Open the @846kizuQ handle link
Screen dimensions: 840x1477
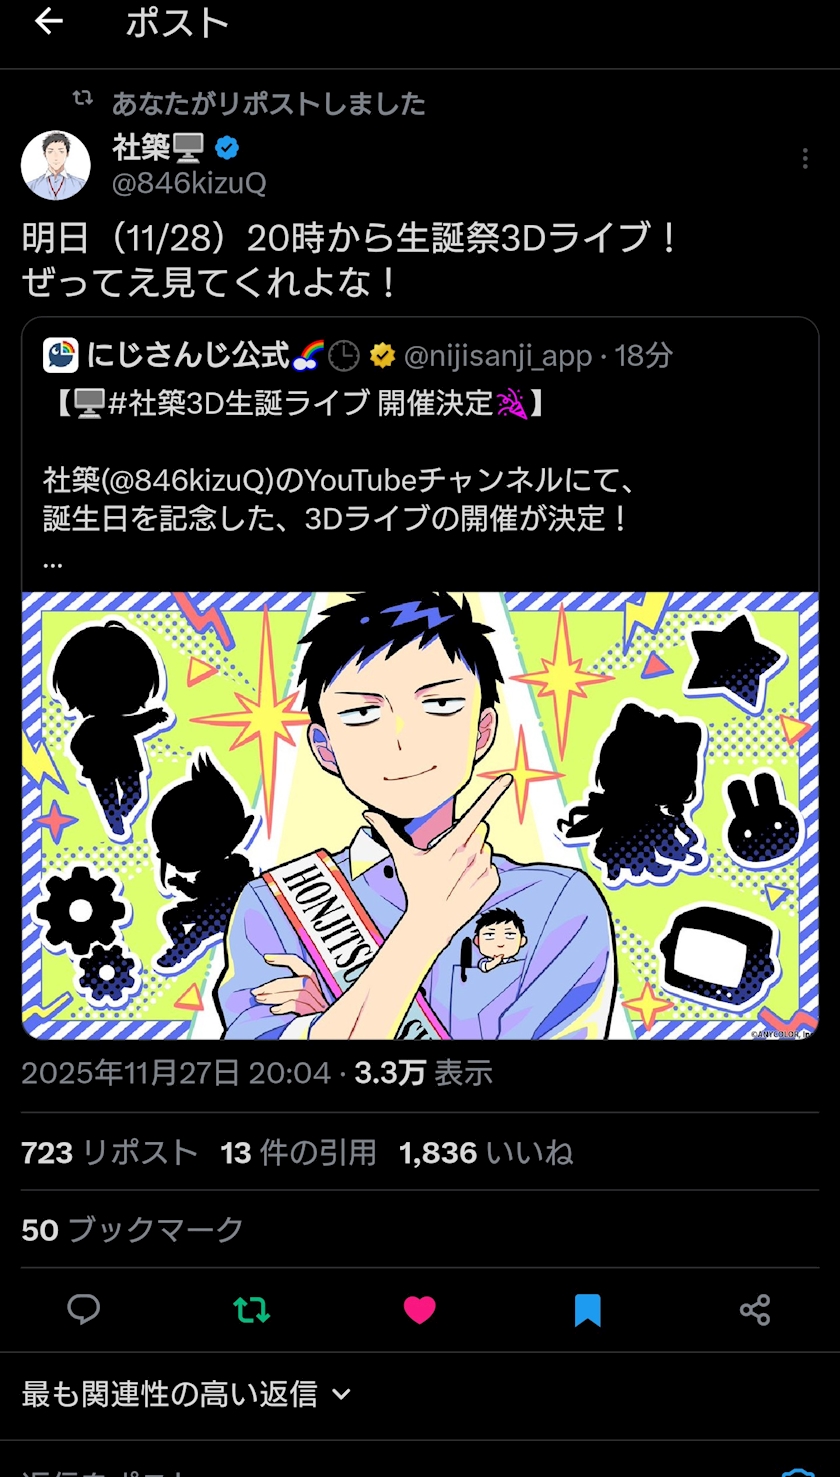click(x=189, y=183)
